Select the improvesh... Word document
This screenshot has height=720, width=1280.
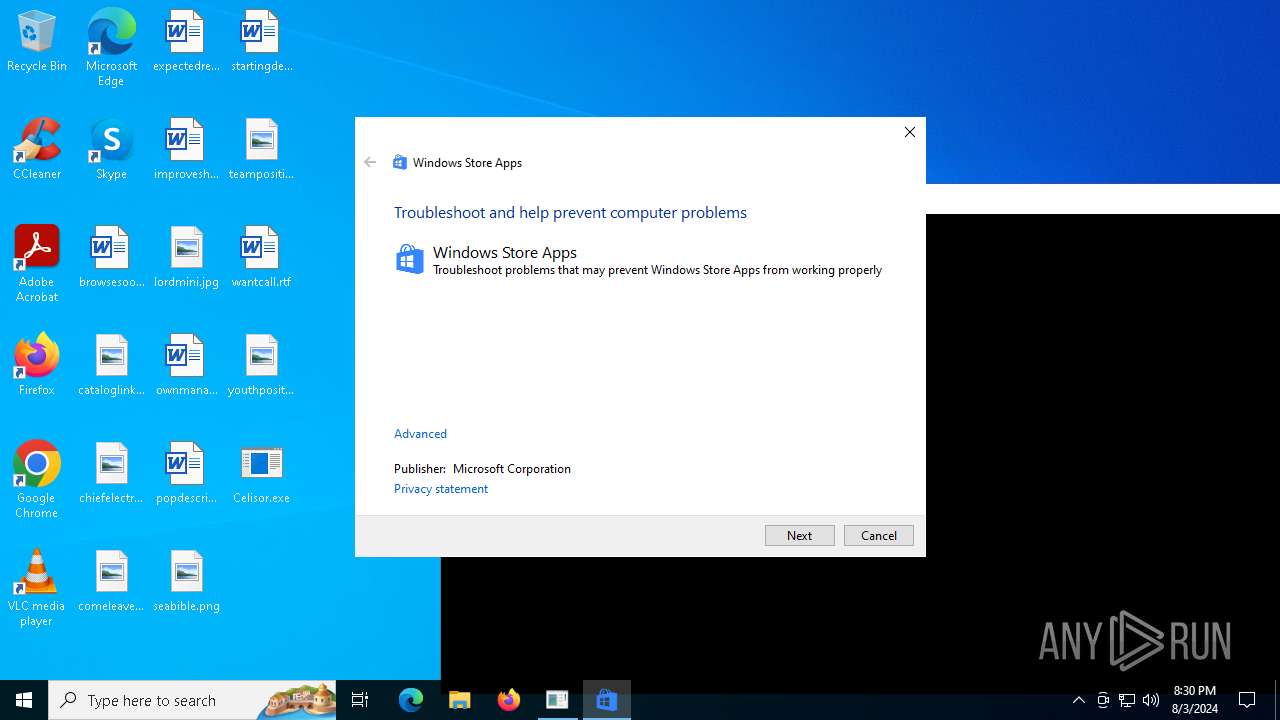click(185, 150)
